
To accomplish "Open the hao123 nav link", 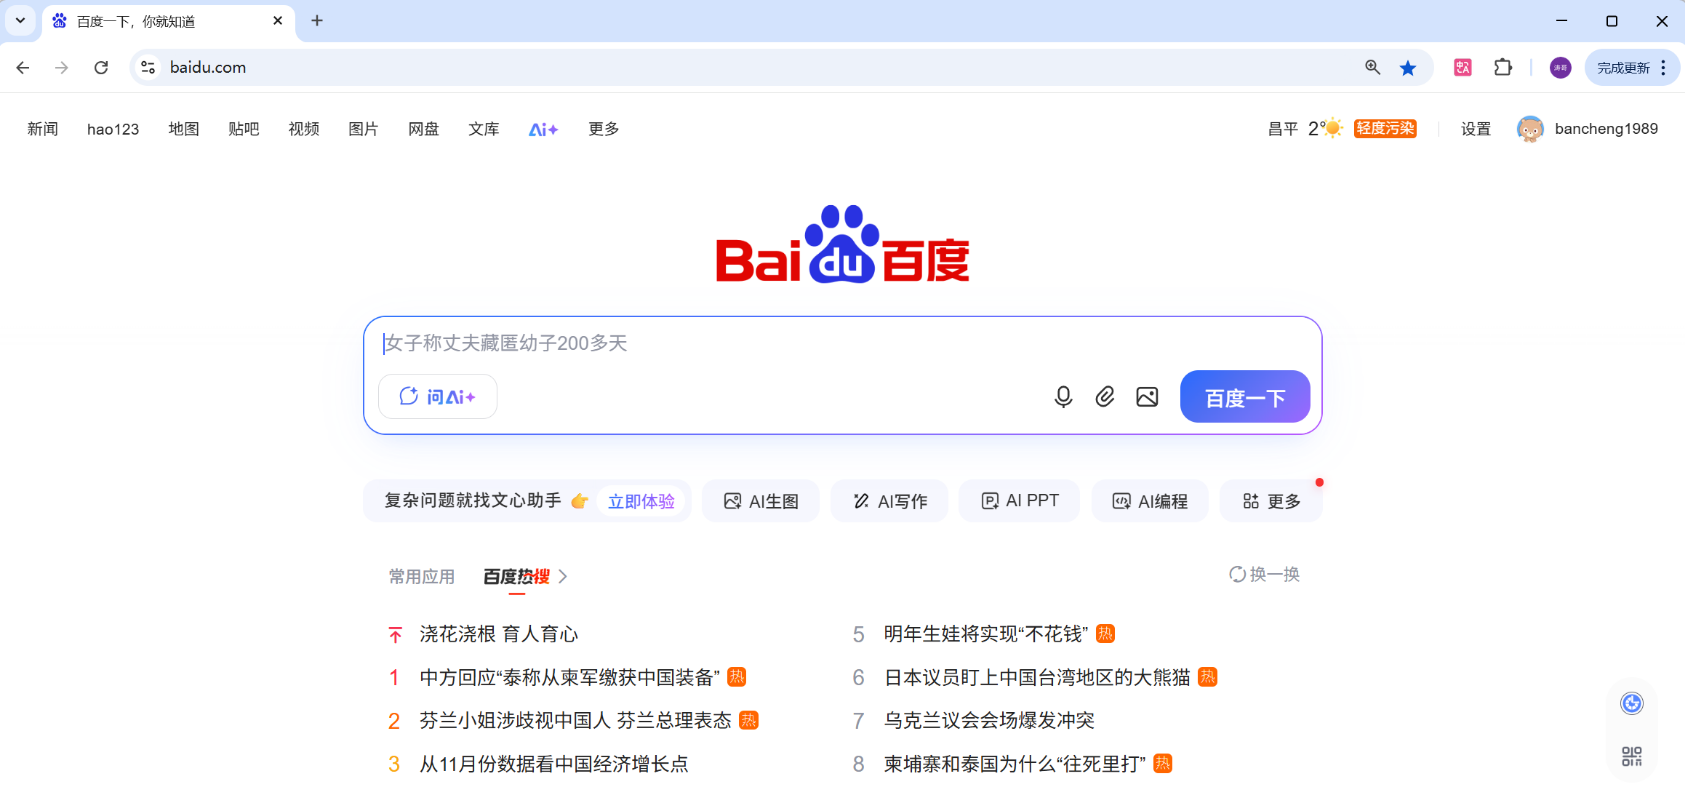I will click(113, 129).
